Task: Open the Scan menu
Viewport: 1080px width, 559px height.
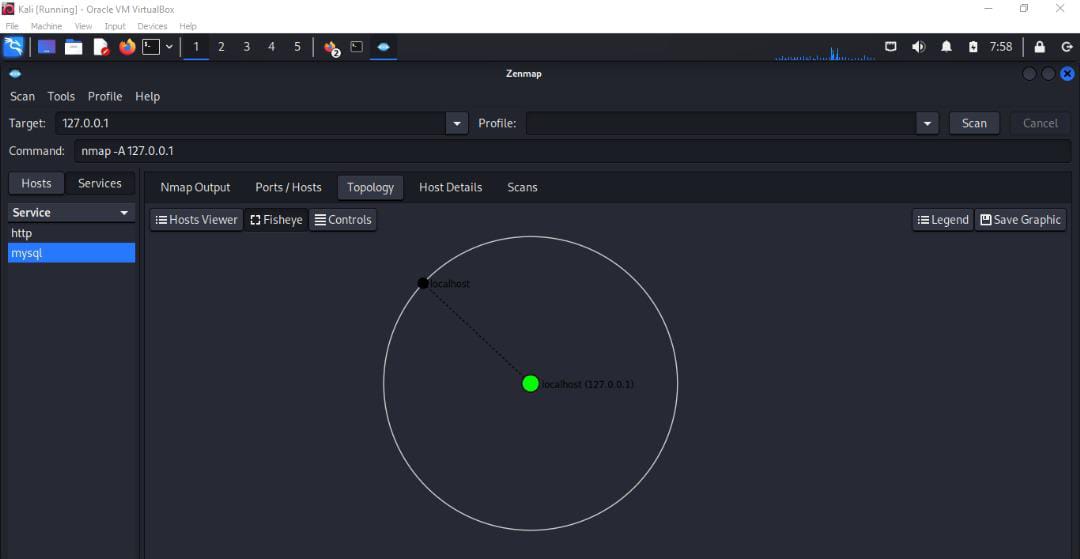Action: tap(22, 96)
